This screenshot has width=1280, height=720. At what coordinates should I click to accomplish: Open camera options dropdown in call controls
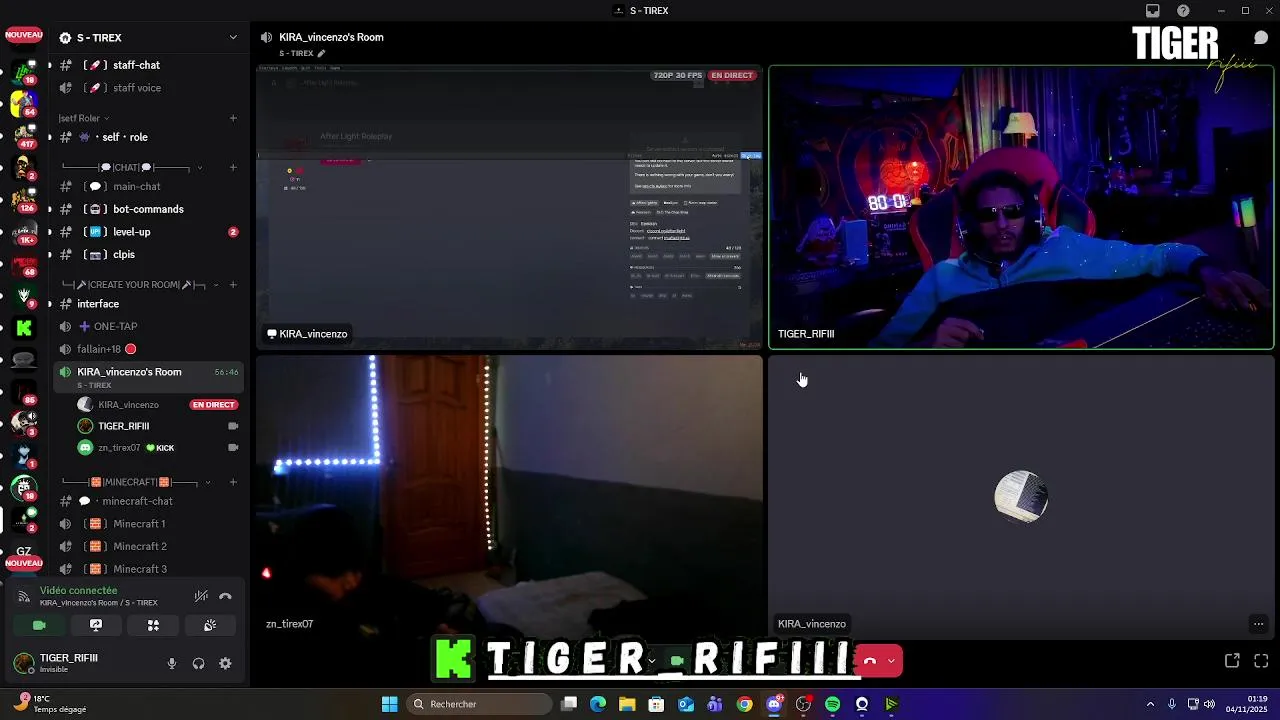click(652, 661)
